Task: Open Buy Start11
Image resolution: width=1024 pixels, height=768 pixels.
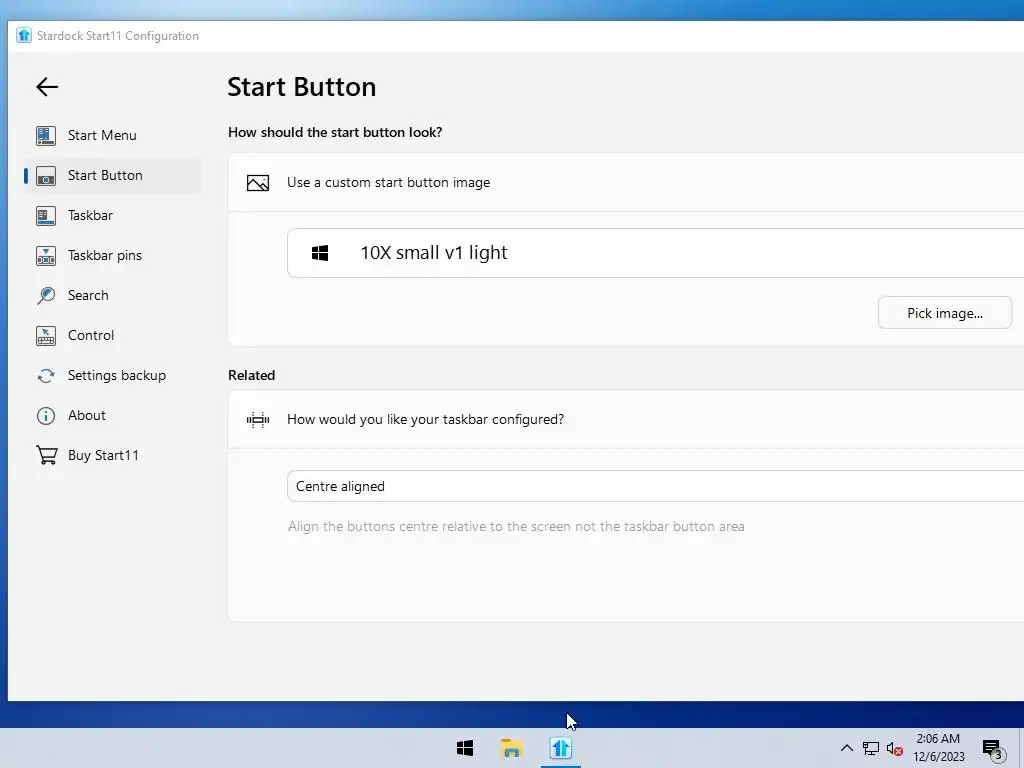Action: point(112,455)
